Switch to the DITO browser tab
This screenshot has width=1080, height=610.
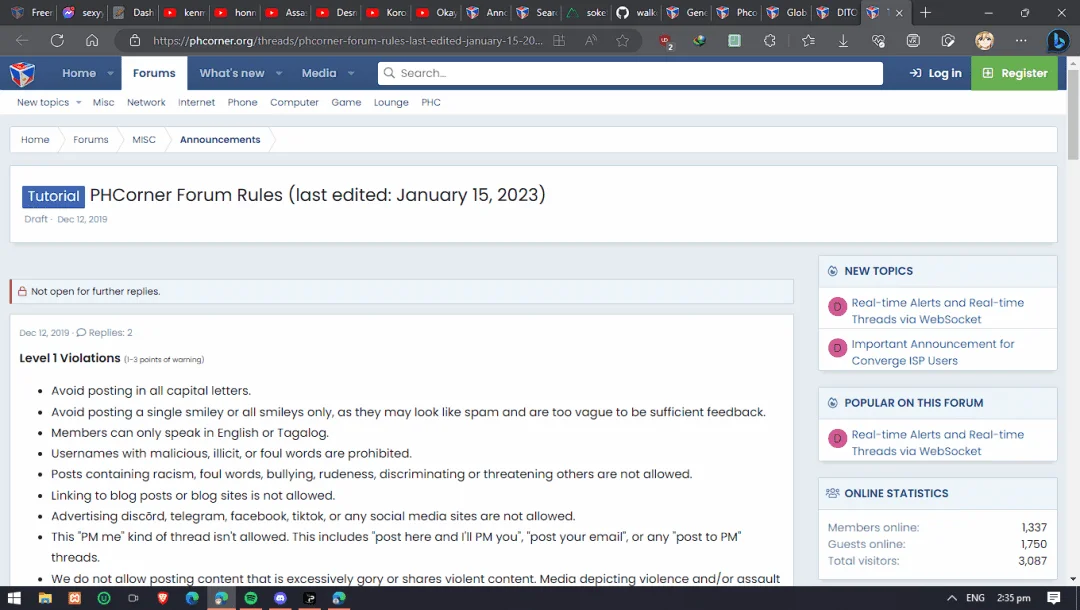(838, 12)
